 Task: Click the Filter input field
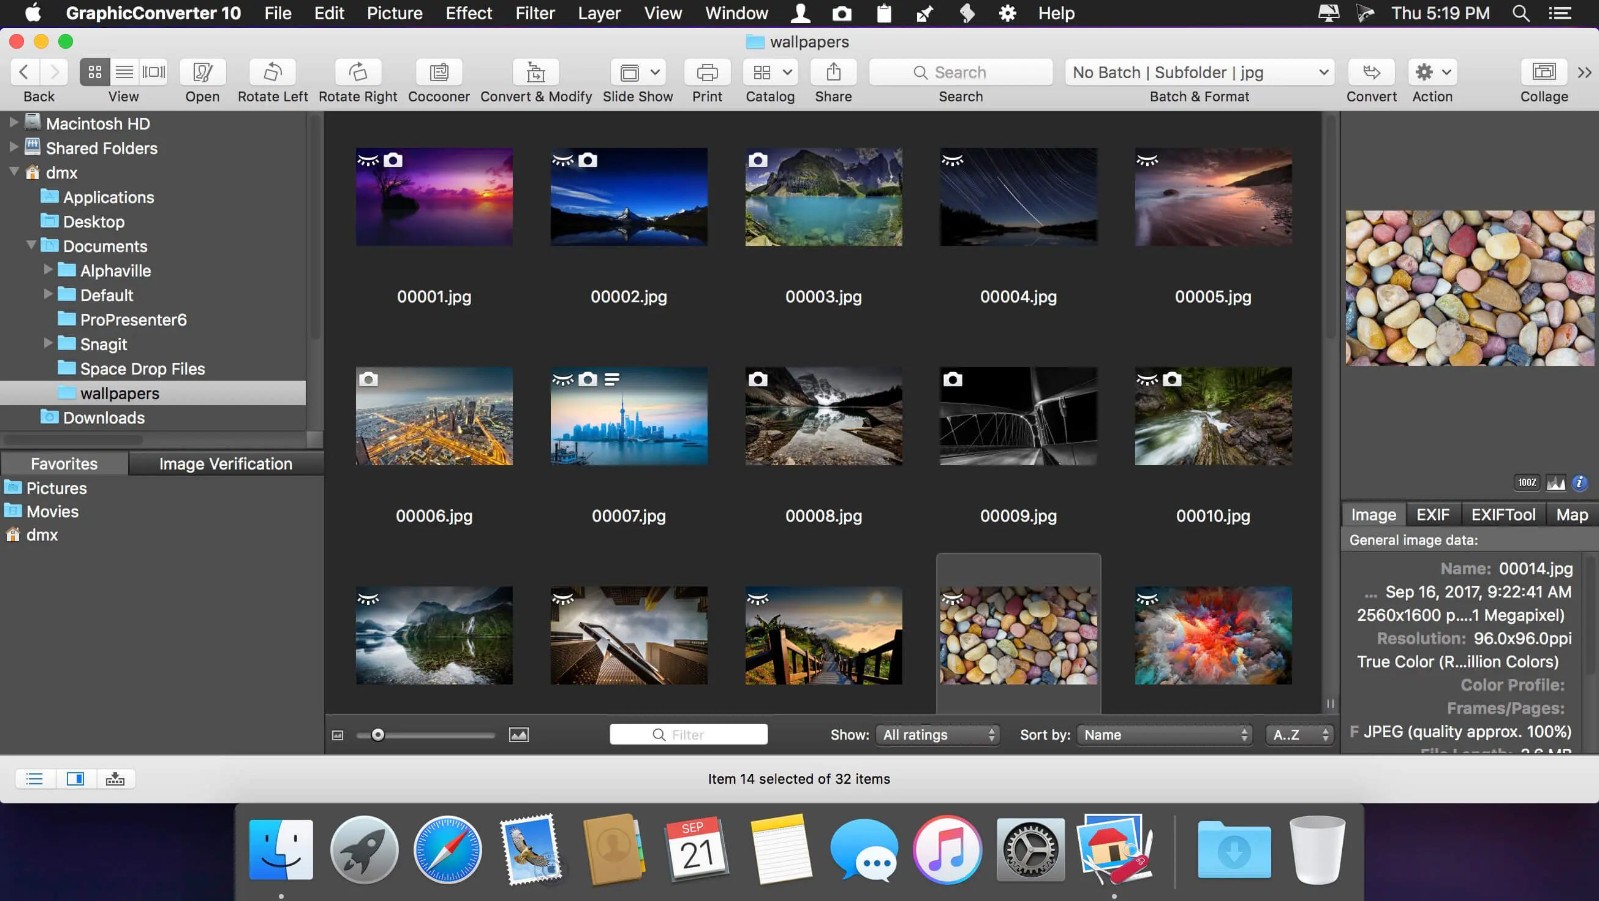point(688,735)
